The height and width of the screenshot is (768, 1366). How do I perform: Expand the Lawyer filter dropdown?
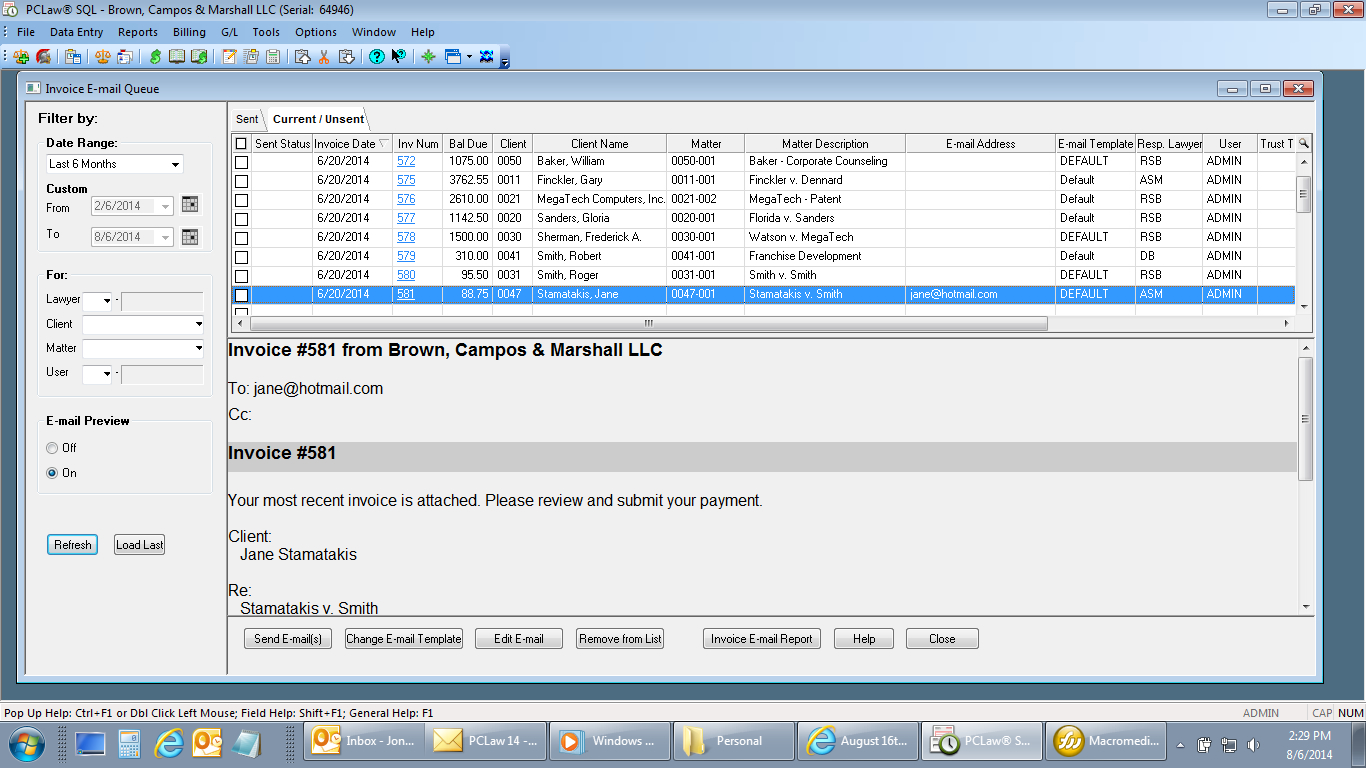pos(107,301)
